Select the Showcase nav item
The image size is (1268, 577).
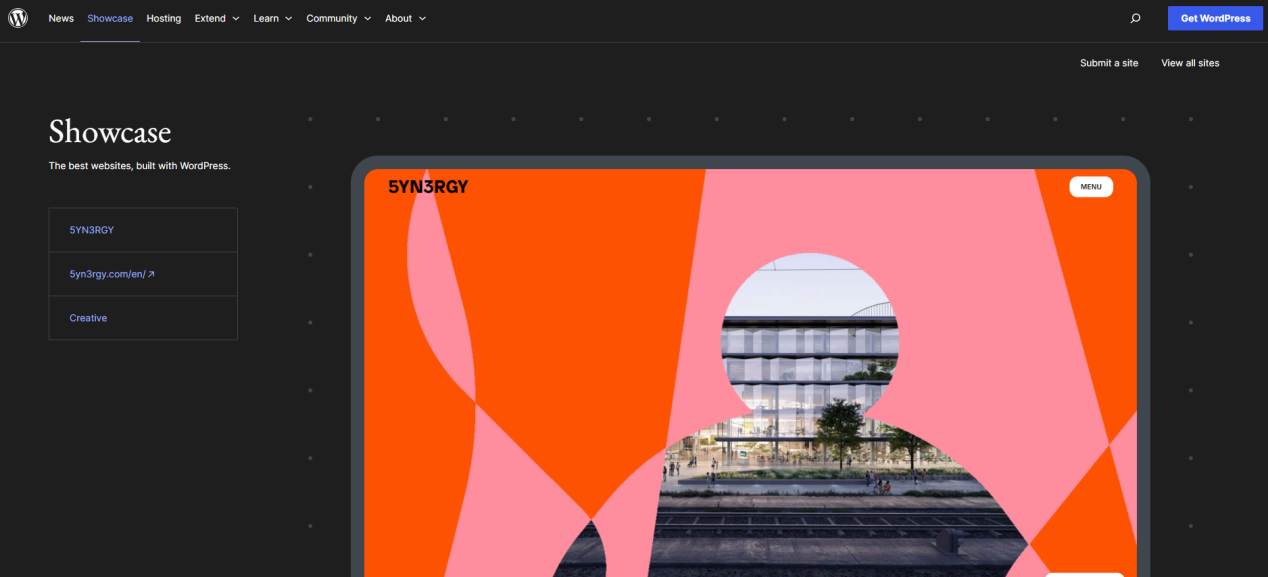[110, 18]
